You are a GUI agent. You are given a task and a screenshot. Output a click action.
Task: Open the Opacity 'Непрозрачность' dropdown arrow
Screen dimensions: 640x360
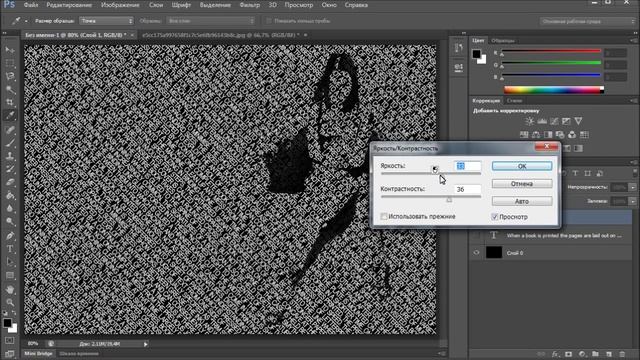(632, 187)
